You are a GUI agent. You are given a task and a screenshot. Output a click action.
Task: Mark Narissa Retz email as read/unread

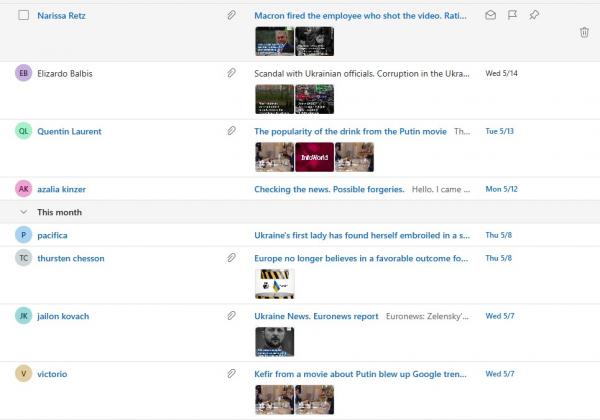pos(490,16)
